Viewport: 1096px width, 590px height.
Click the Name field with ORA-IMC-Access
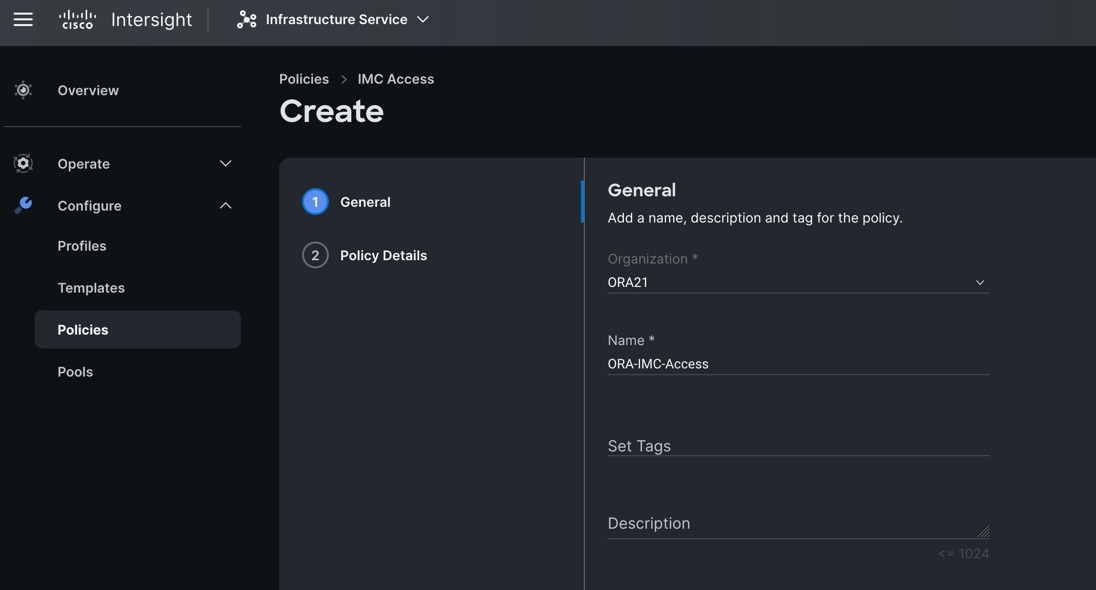[797, 364]
